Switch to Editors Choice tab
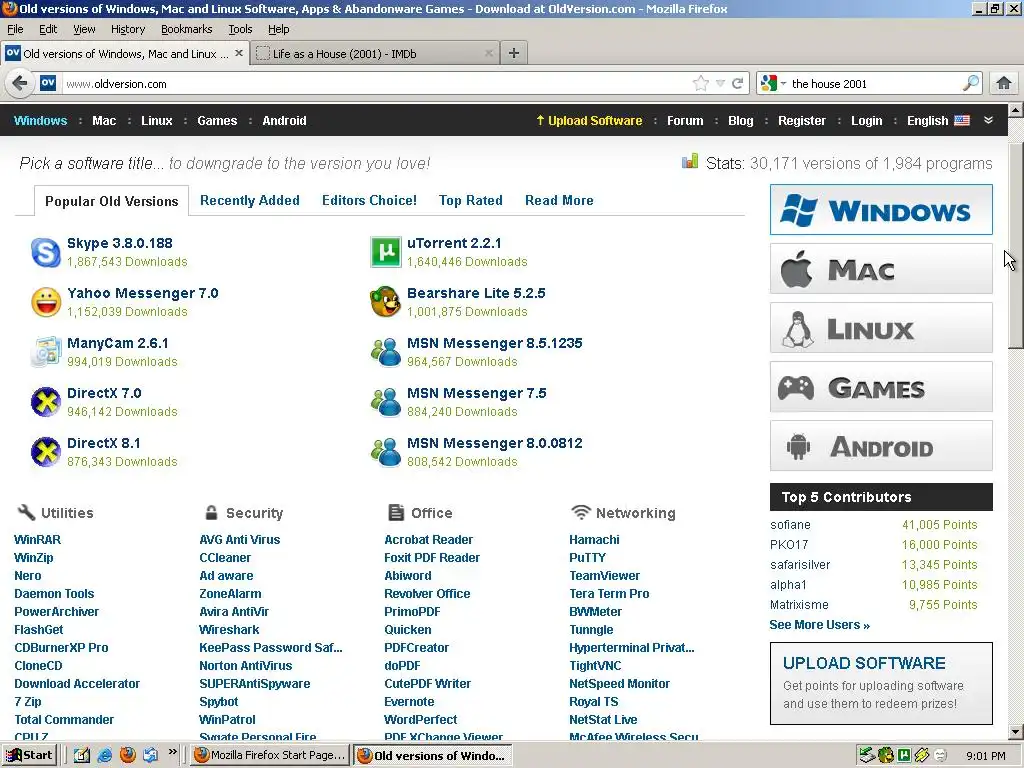This screenshot has height=768, width=1024. click(x=369, y=200)
